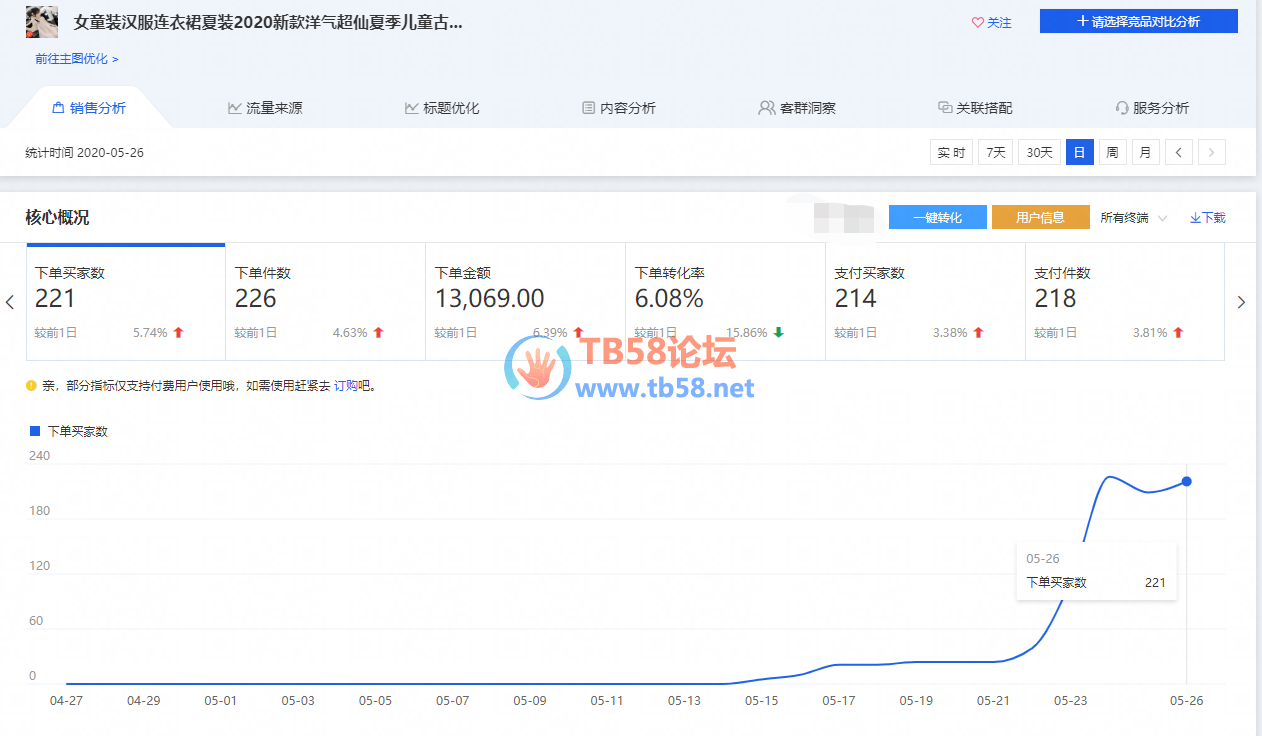Click the 下载 download icon link
This screenshot has width=1262, height=736.
click(x=1207, y=217)
